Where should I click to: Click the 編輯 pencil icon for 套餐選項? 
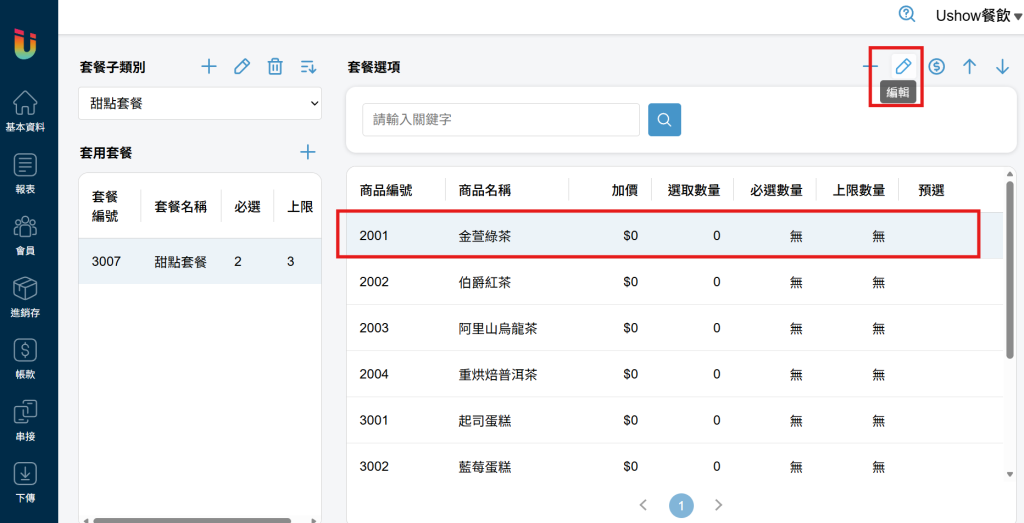click(x=903, y=66)
